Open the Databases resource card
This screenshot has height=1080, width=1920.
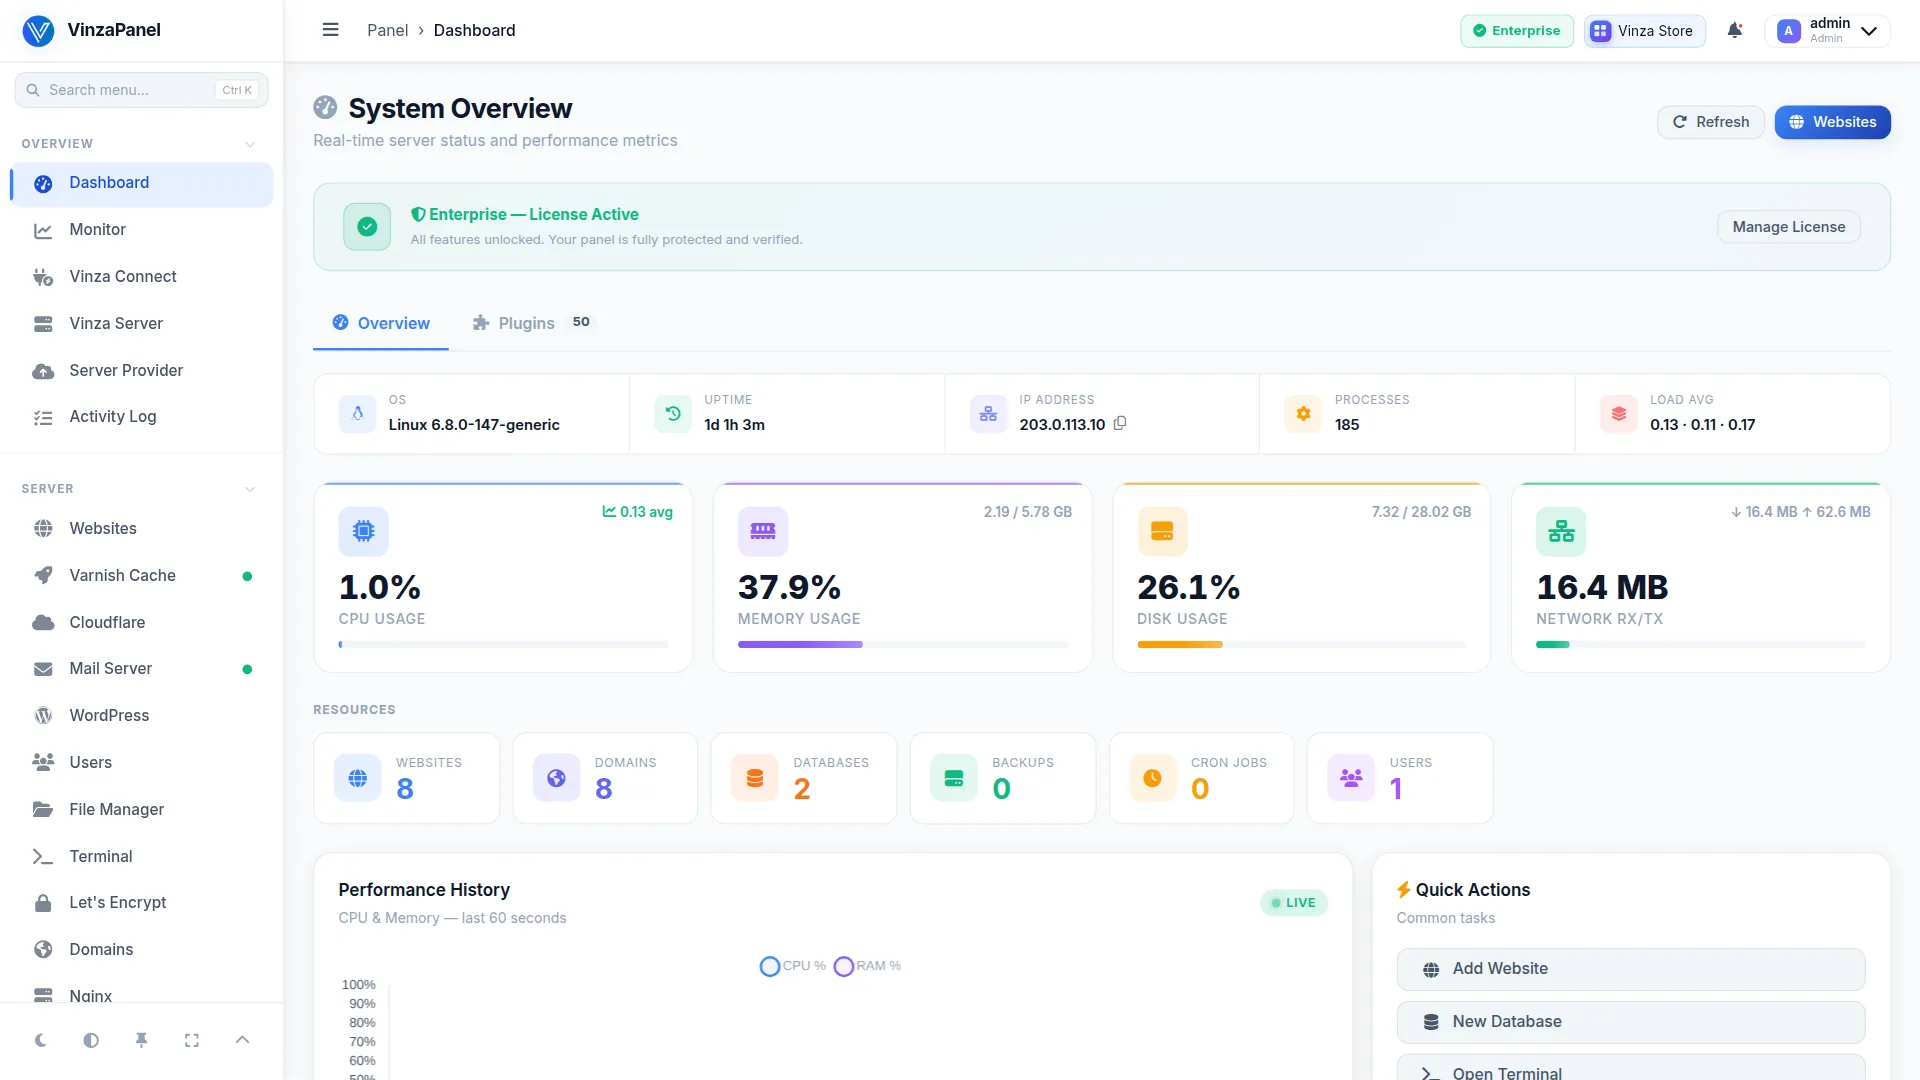804,778
